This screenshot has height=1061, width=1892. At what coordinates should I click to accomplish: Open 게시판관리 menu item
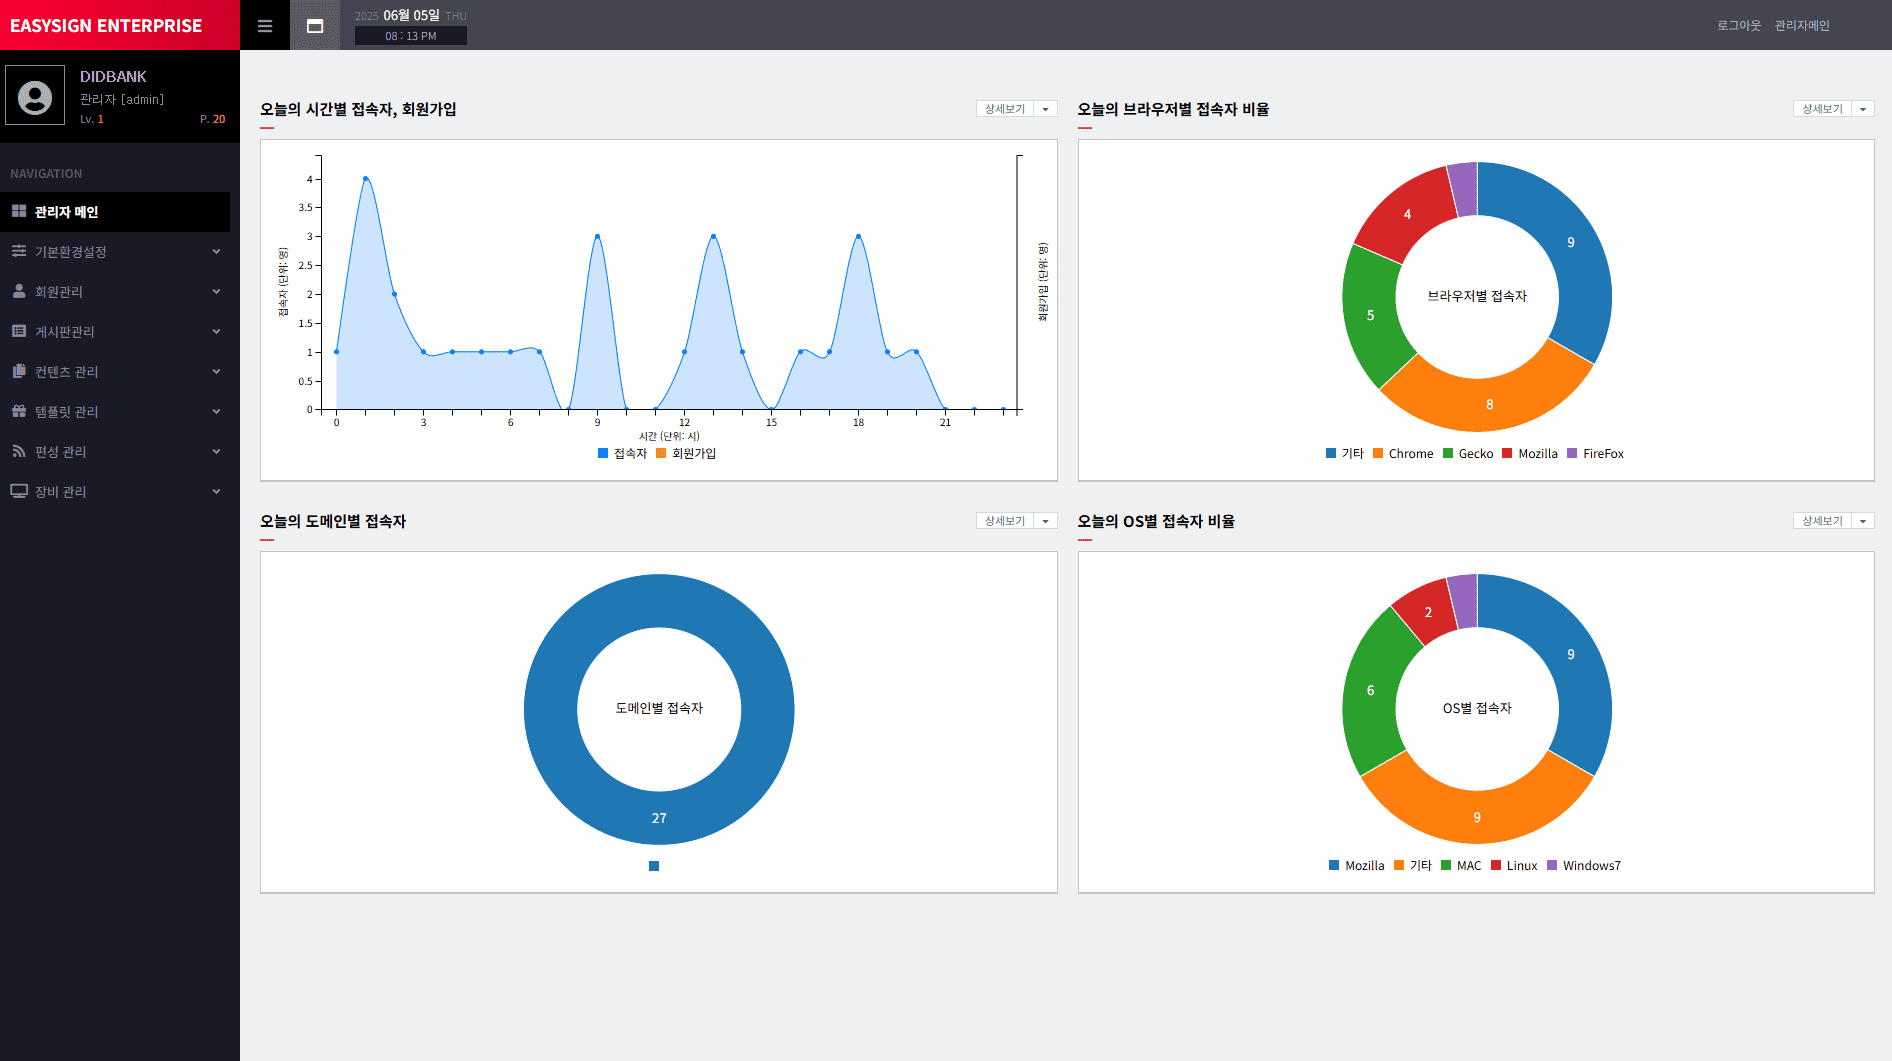click(x=115, y=332)
